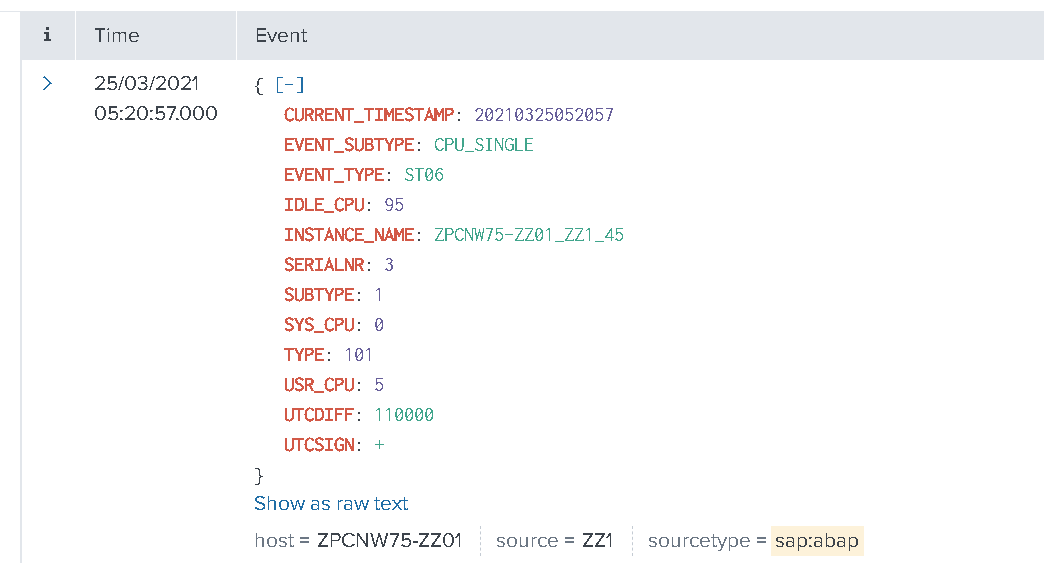1044x563 pixels.
Task: Select the UTCDIFF value 110000
Action: (x=404, y=415)
